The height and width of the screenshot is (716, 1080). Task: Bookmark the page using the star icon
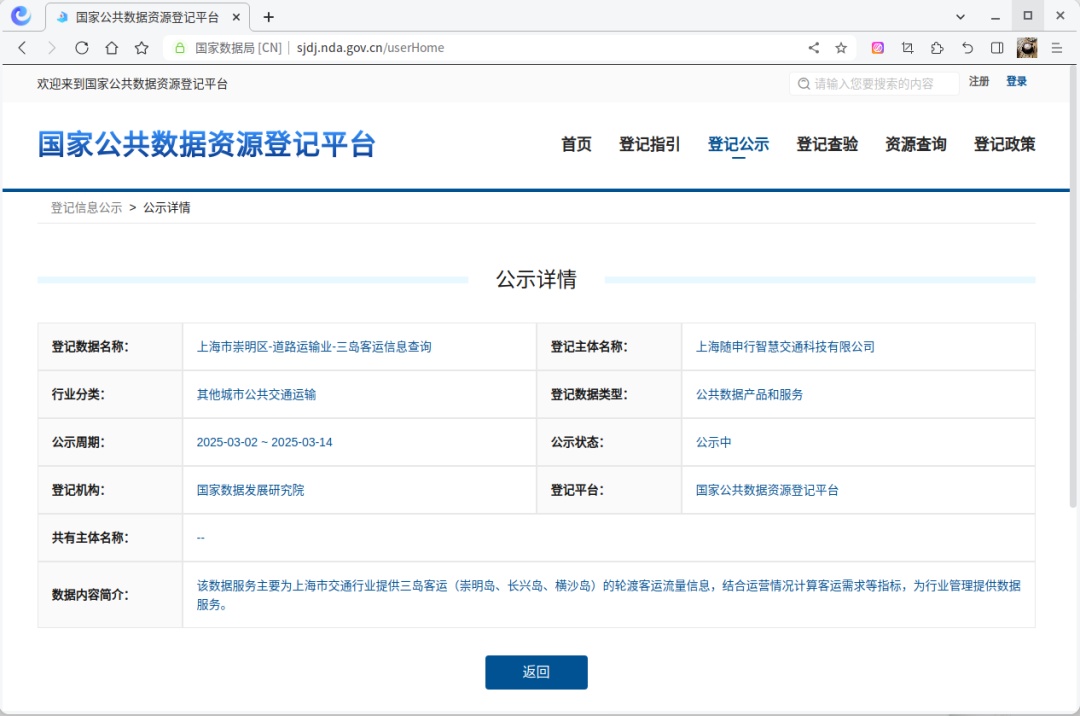(x=840, y=47)
